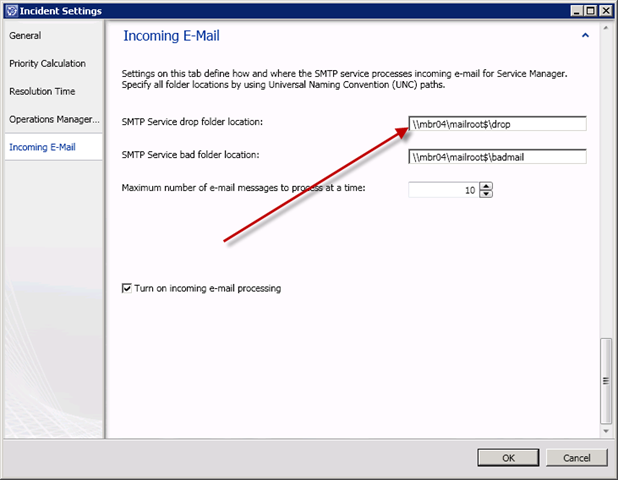Select the Incoming E-Mail tab

(x=42, y=147)
